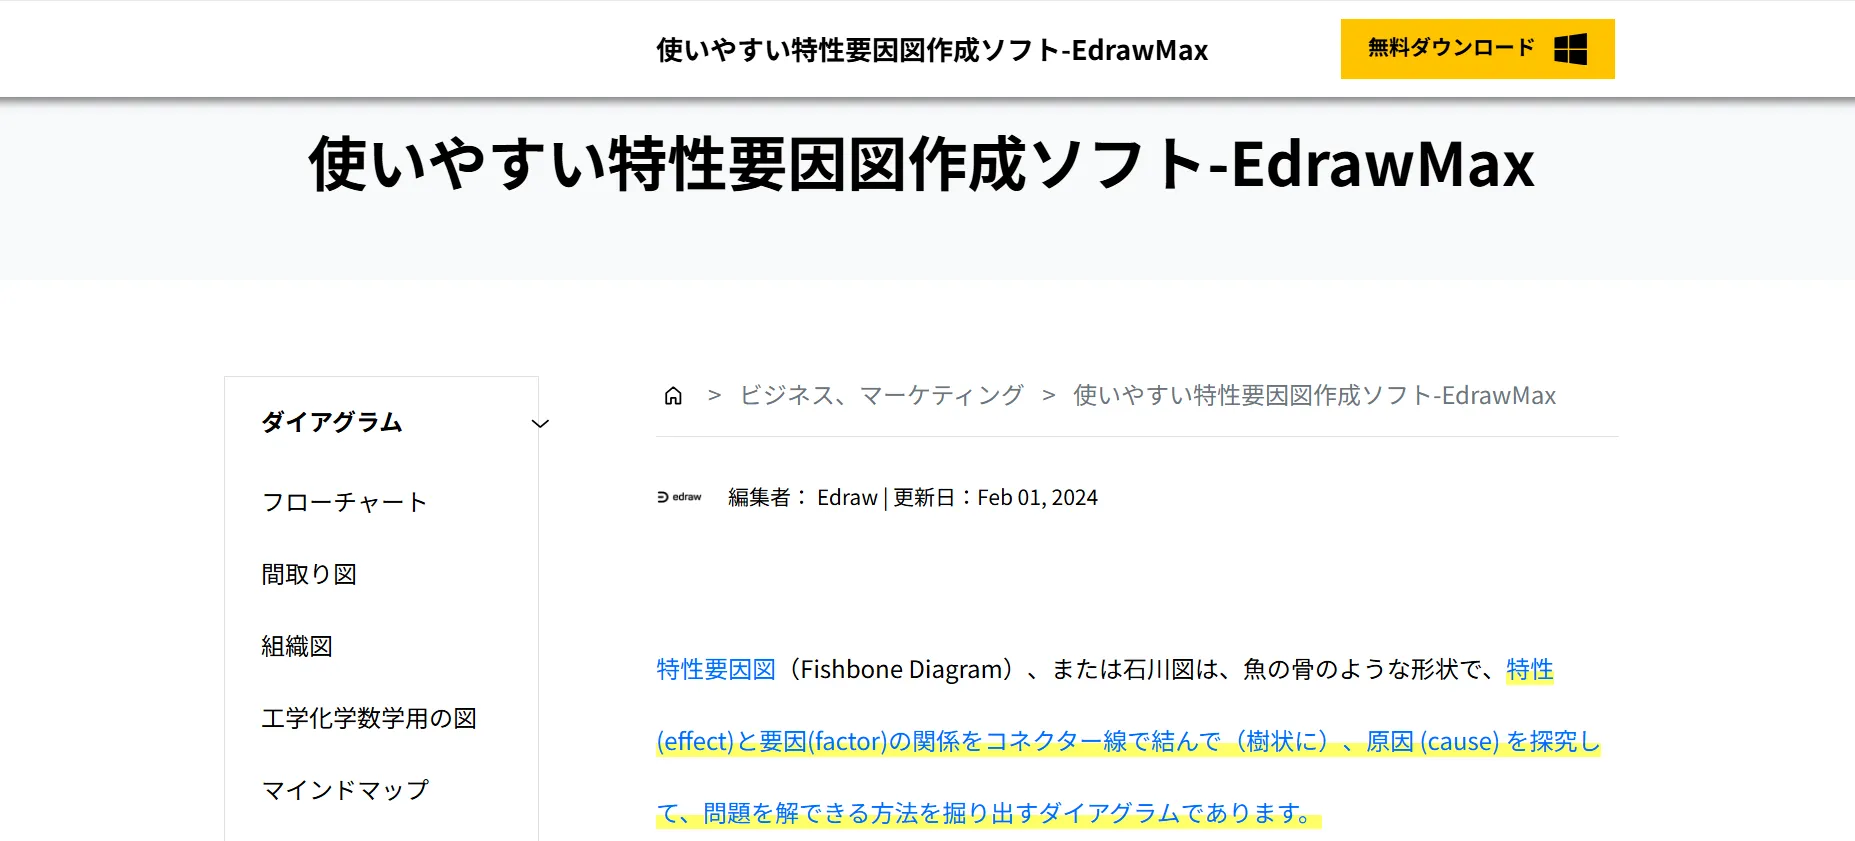Image resolution: width=1855 pixels, height=841 pixels.
Task: Click the editor name Edraw in the byline
Action: click(847, 498)
